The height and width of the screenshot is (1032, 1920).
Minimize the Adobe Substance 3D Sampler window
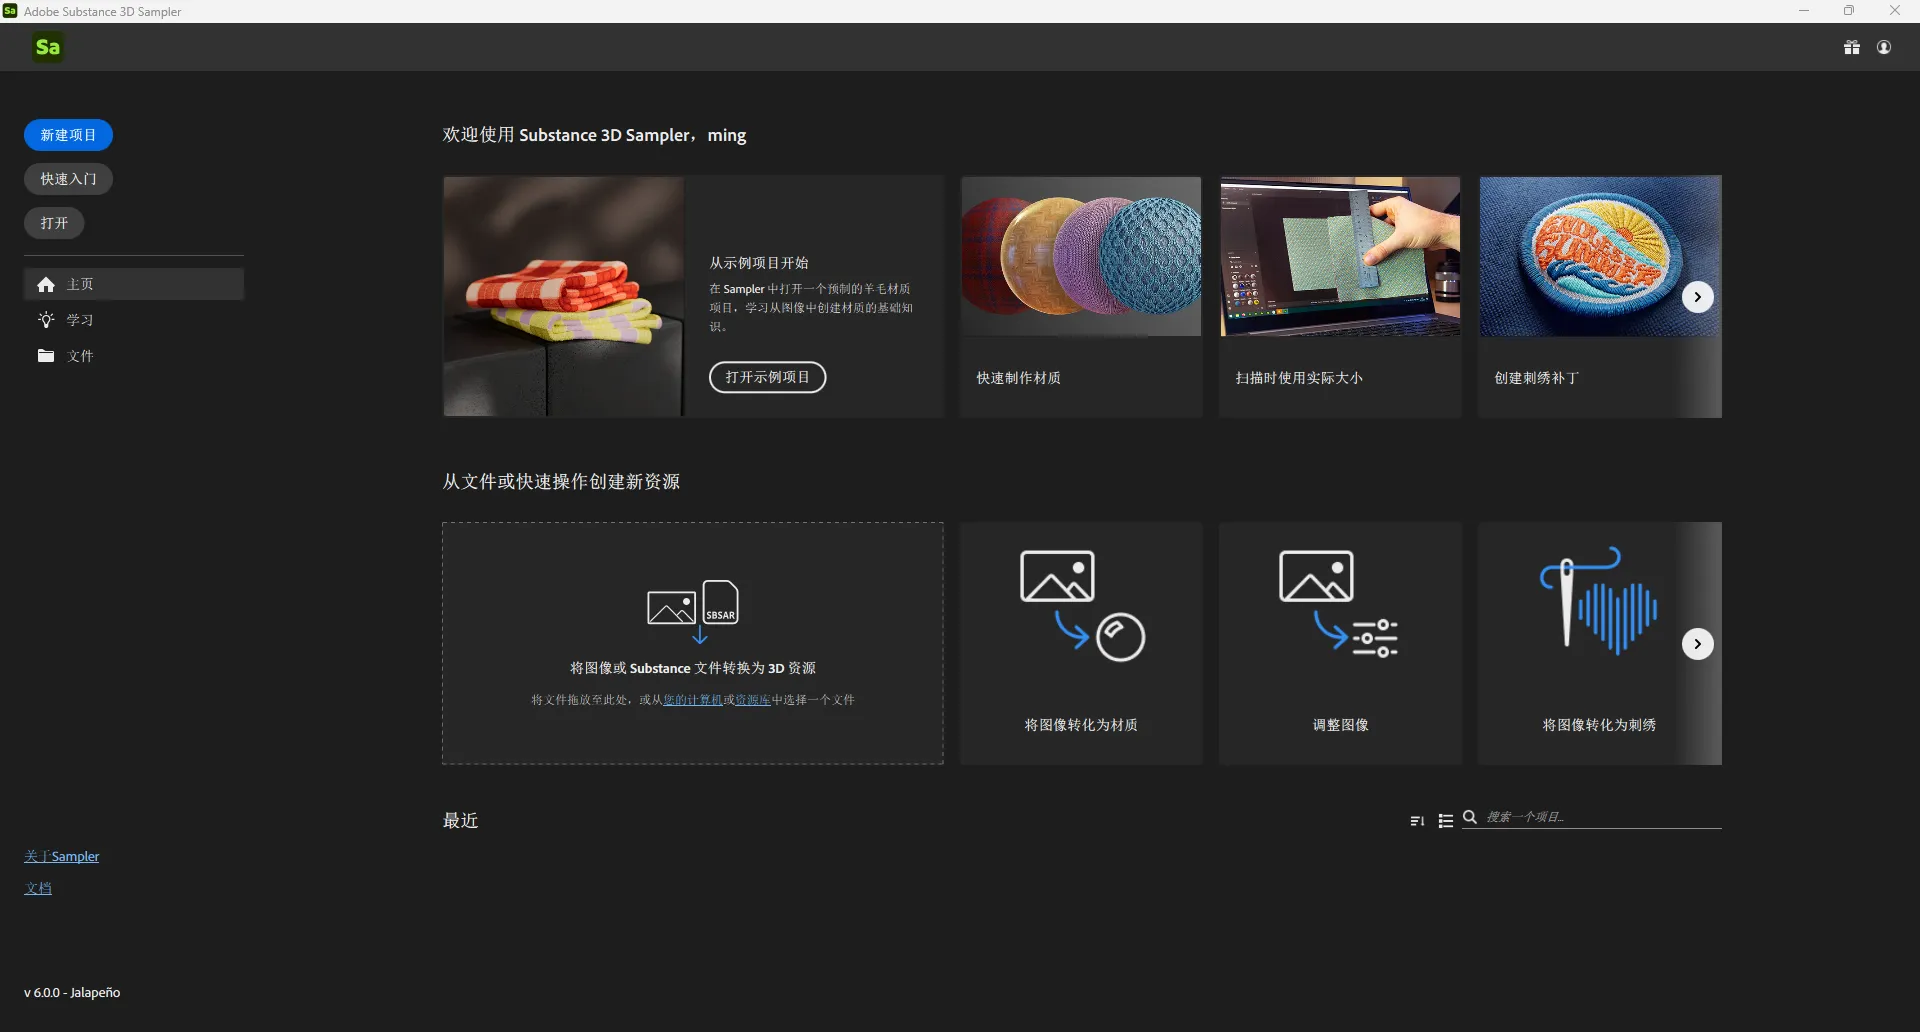pyautogui.click(x=1804, y=11)
